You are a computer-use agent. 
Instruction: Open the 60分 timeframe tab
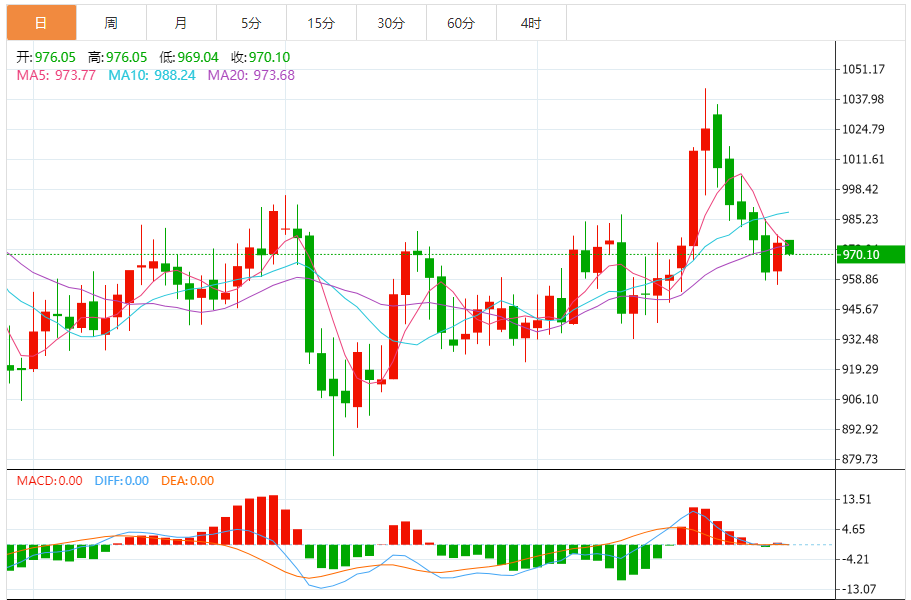461,23
